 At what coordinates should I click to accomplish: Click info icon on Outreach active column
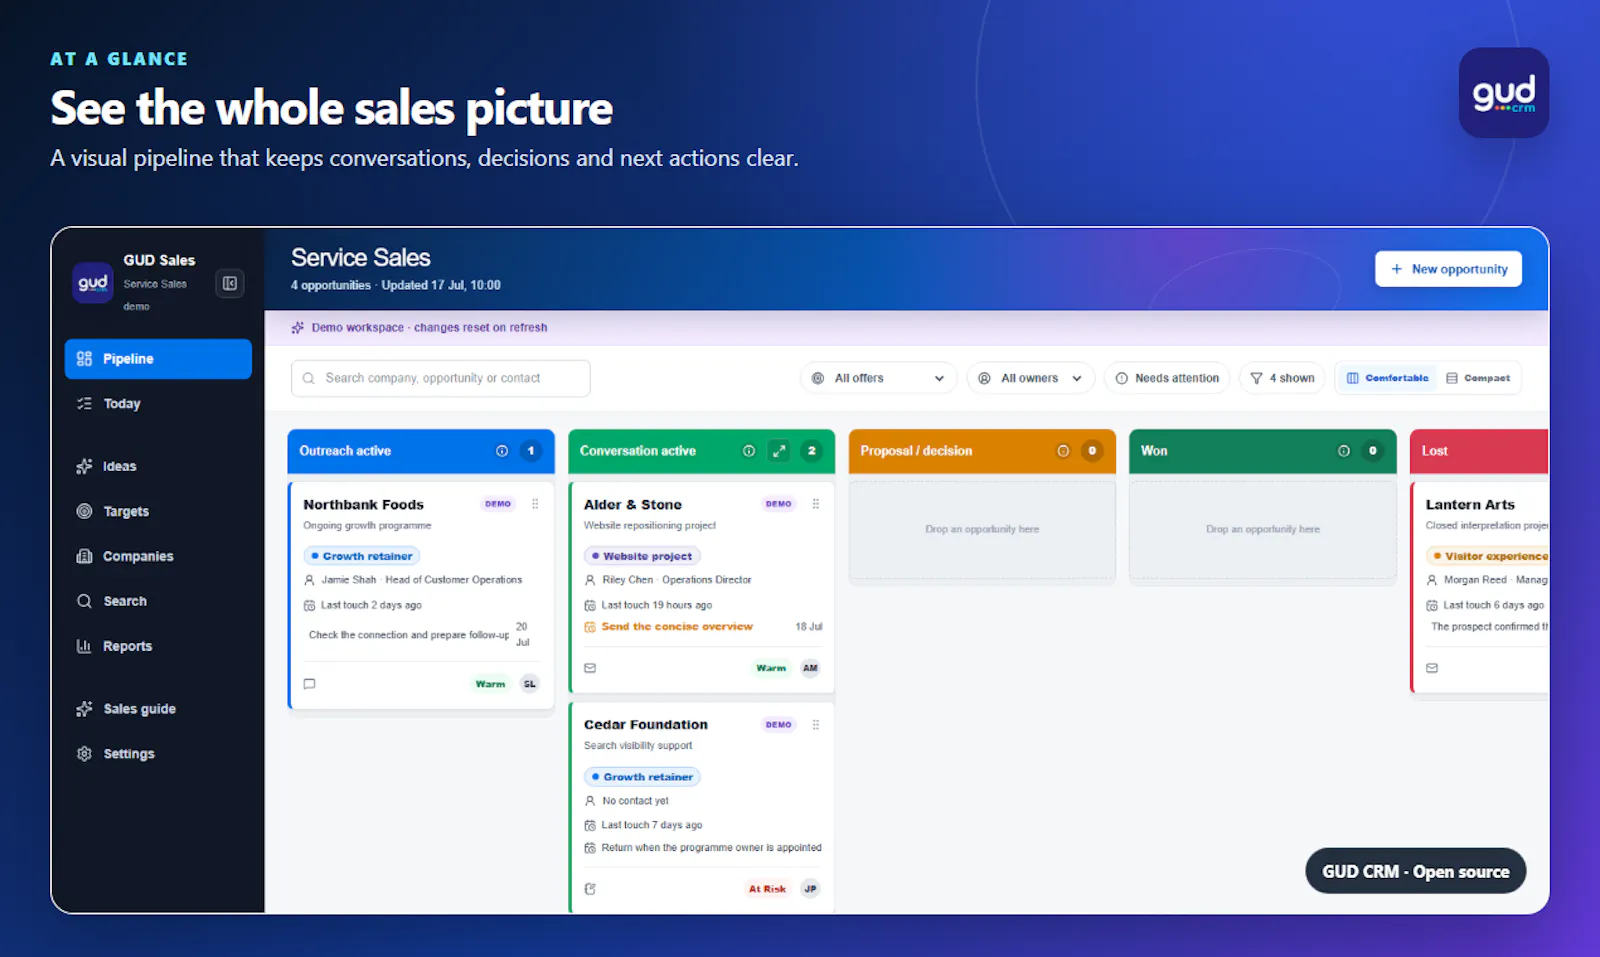coord(502,451)
